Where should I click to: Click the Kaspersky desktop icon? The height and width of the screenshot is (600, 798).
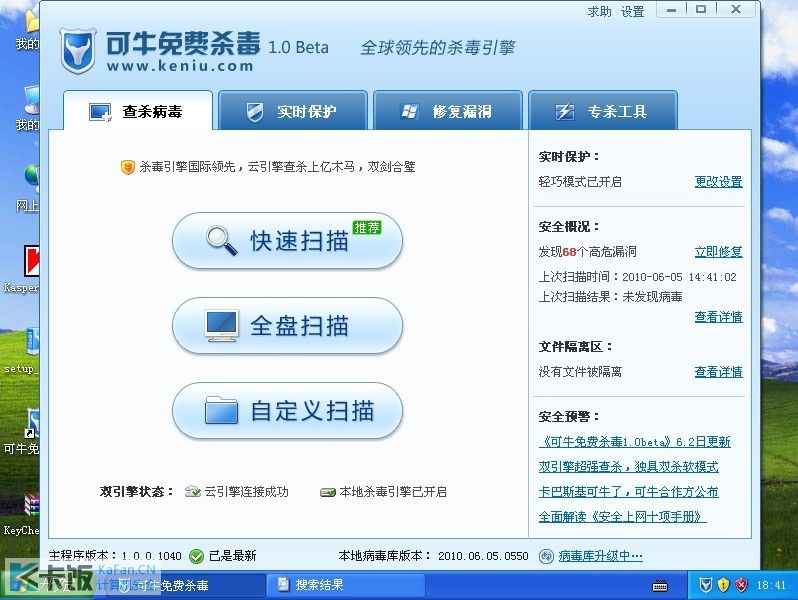pyautogui.click(x=31, y=263)
